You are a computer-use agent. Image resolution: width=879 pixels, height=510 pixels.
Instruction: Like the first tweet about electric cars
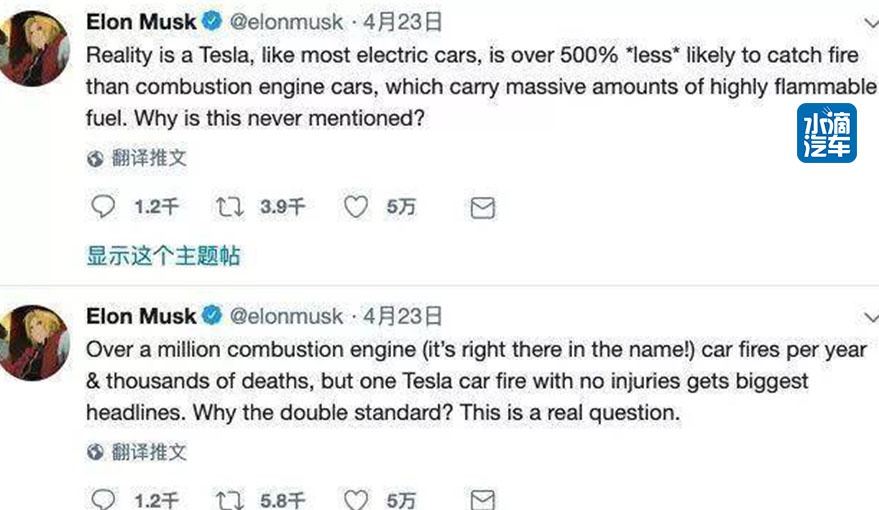(x=356, y=207)
